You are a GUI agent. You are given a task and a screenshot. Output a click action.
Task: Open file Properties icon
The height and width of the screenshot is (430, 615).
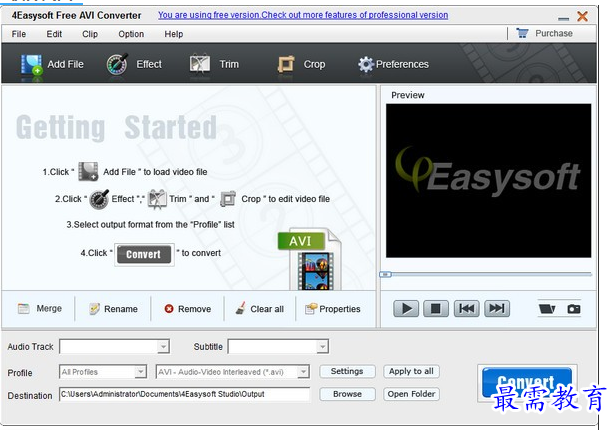[311, 309]
